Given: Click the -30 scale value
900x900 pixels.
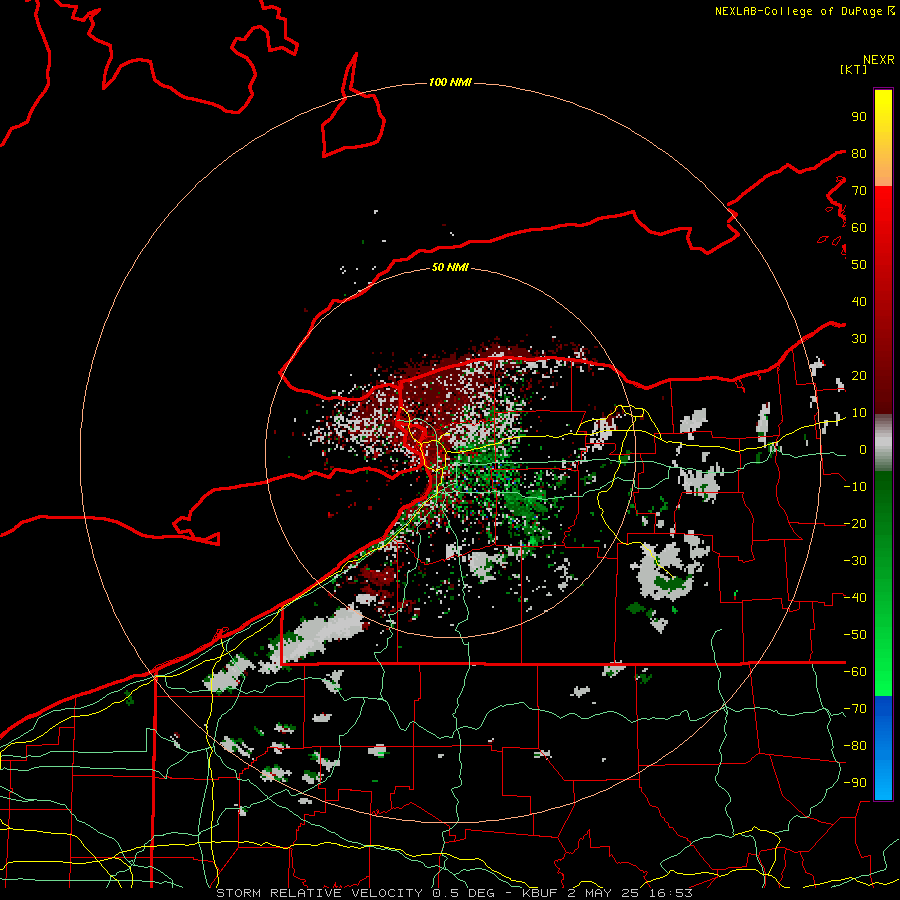Looking at the screenshot, I should (x=855, y=561).
